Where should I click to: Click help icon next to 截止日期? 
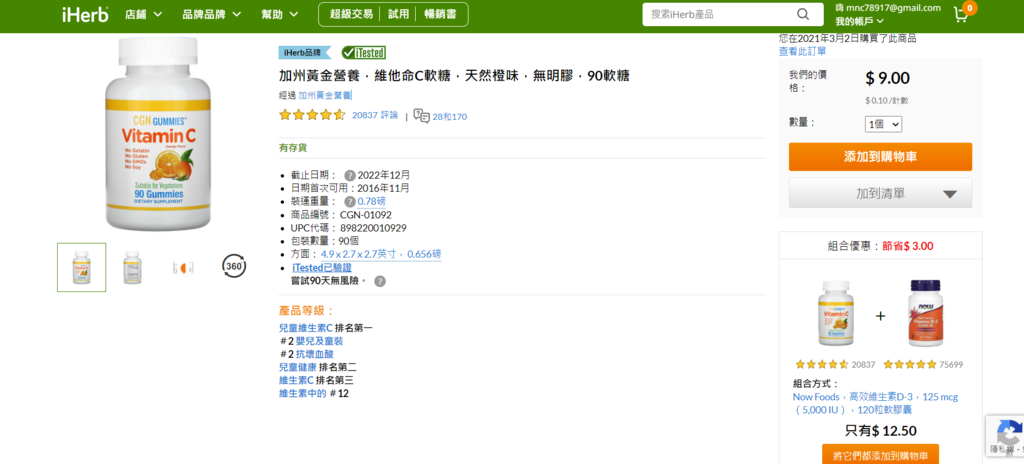(x=349, y=175)
